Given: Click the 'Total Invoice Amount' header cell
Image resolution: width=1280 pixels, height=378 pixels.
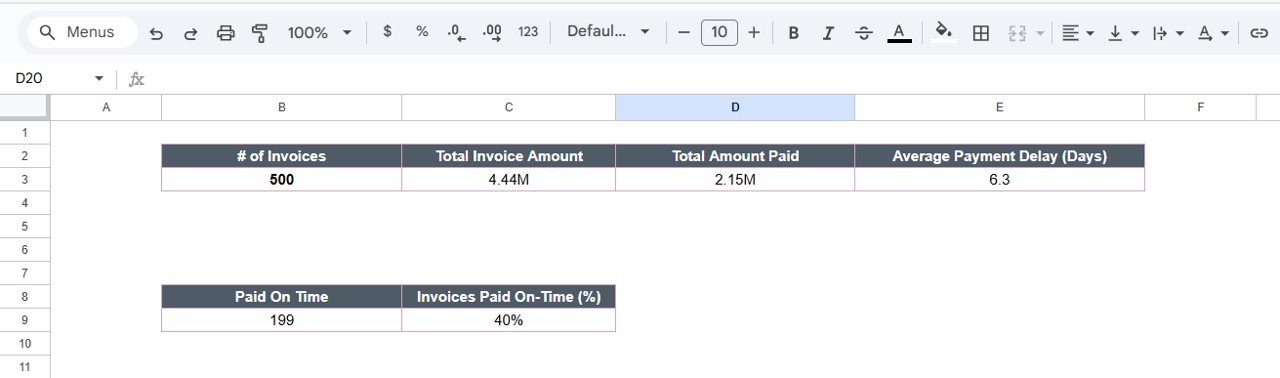Looking at the screenshot, I should click(508, 156).
